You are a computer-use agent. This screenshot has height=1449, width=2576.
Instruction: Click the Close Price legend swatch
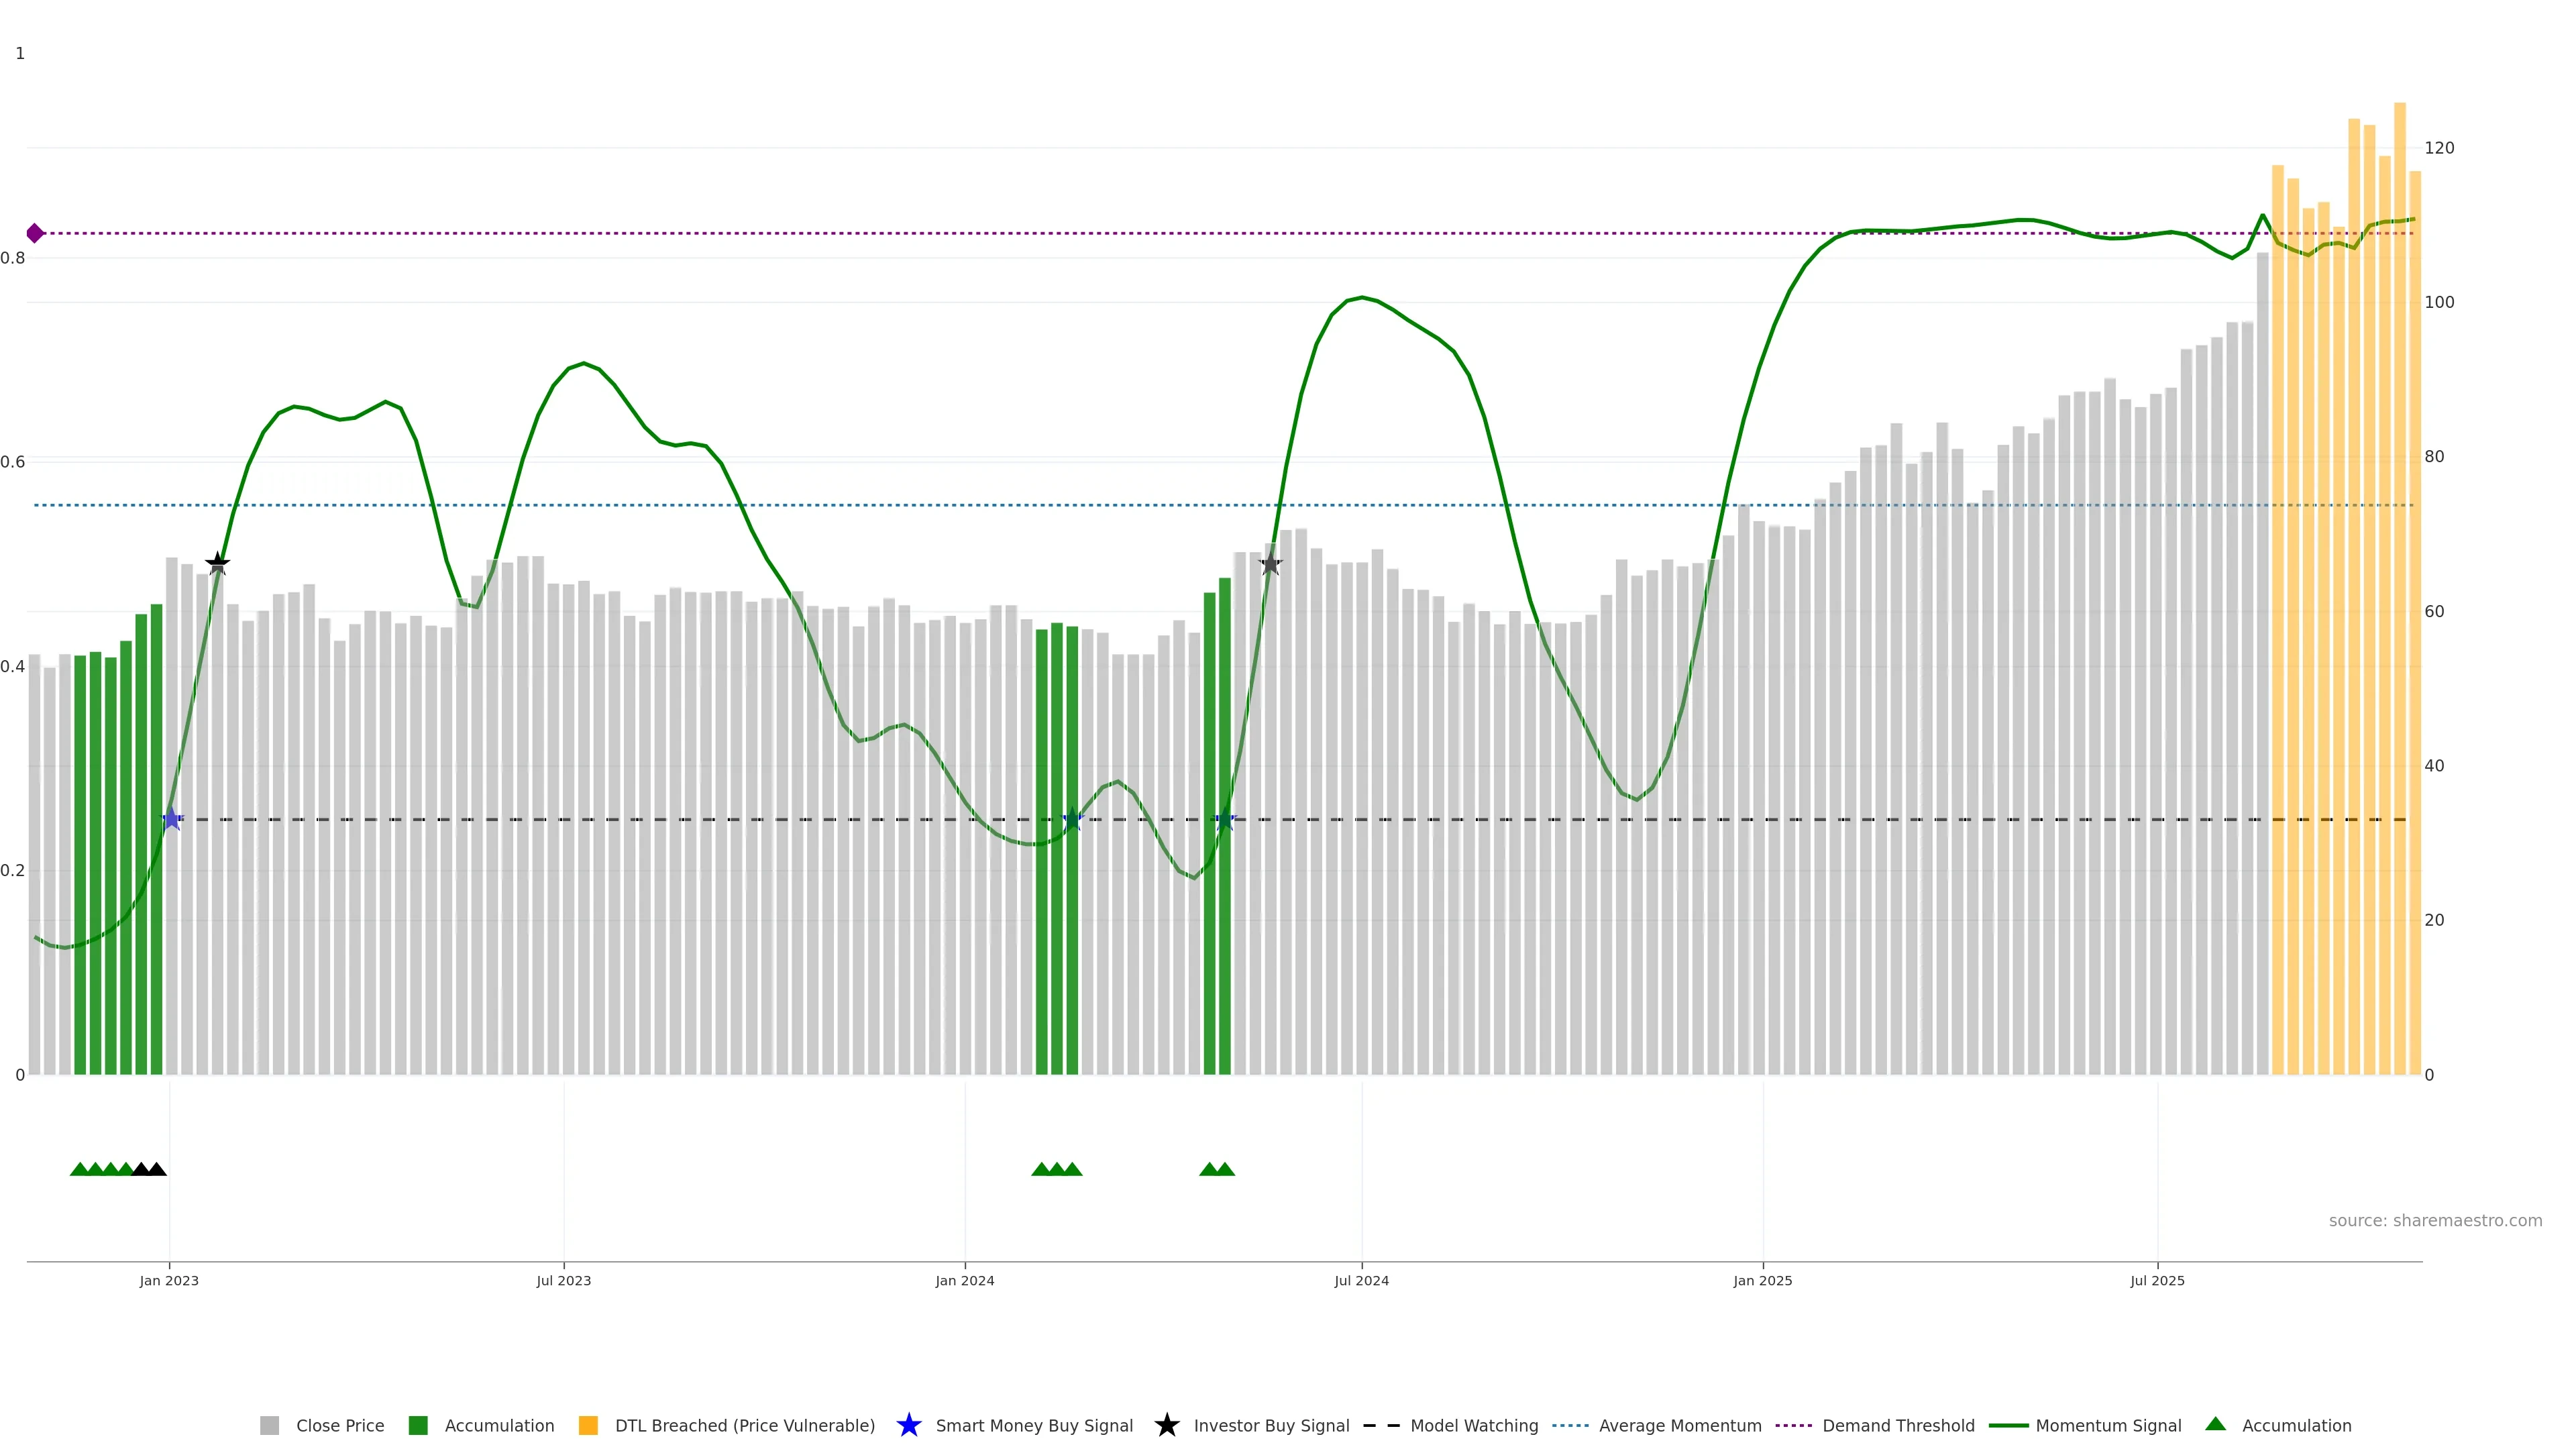269,1425
